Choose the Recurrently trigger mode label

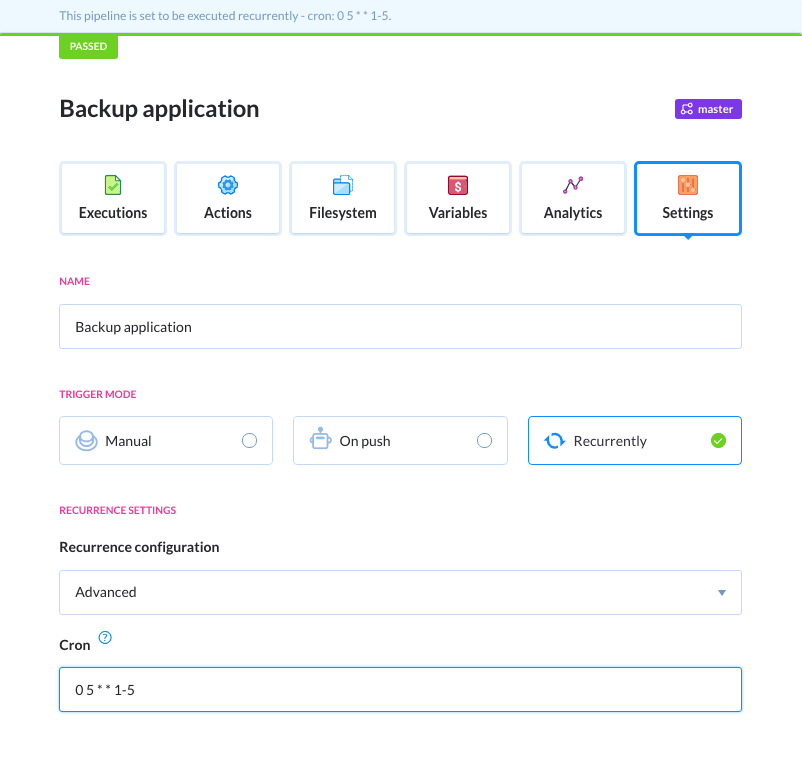click(610, 441)
